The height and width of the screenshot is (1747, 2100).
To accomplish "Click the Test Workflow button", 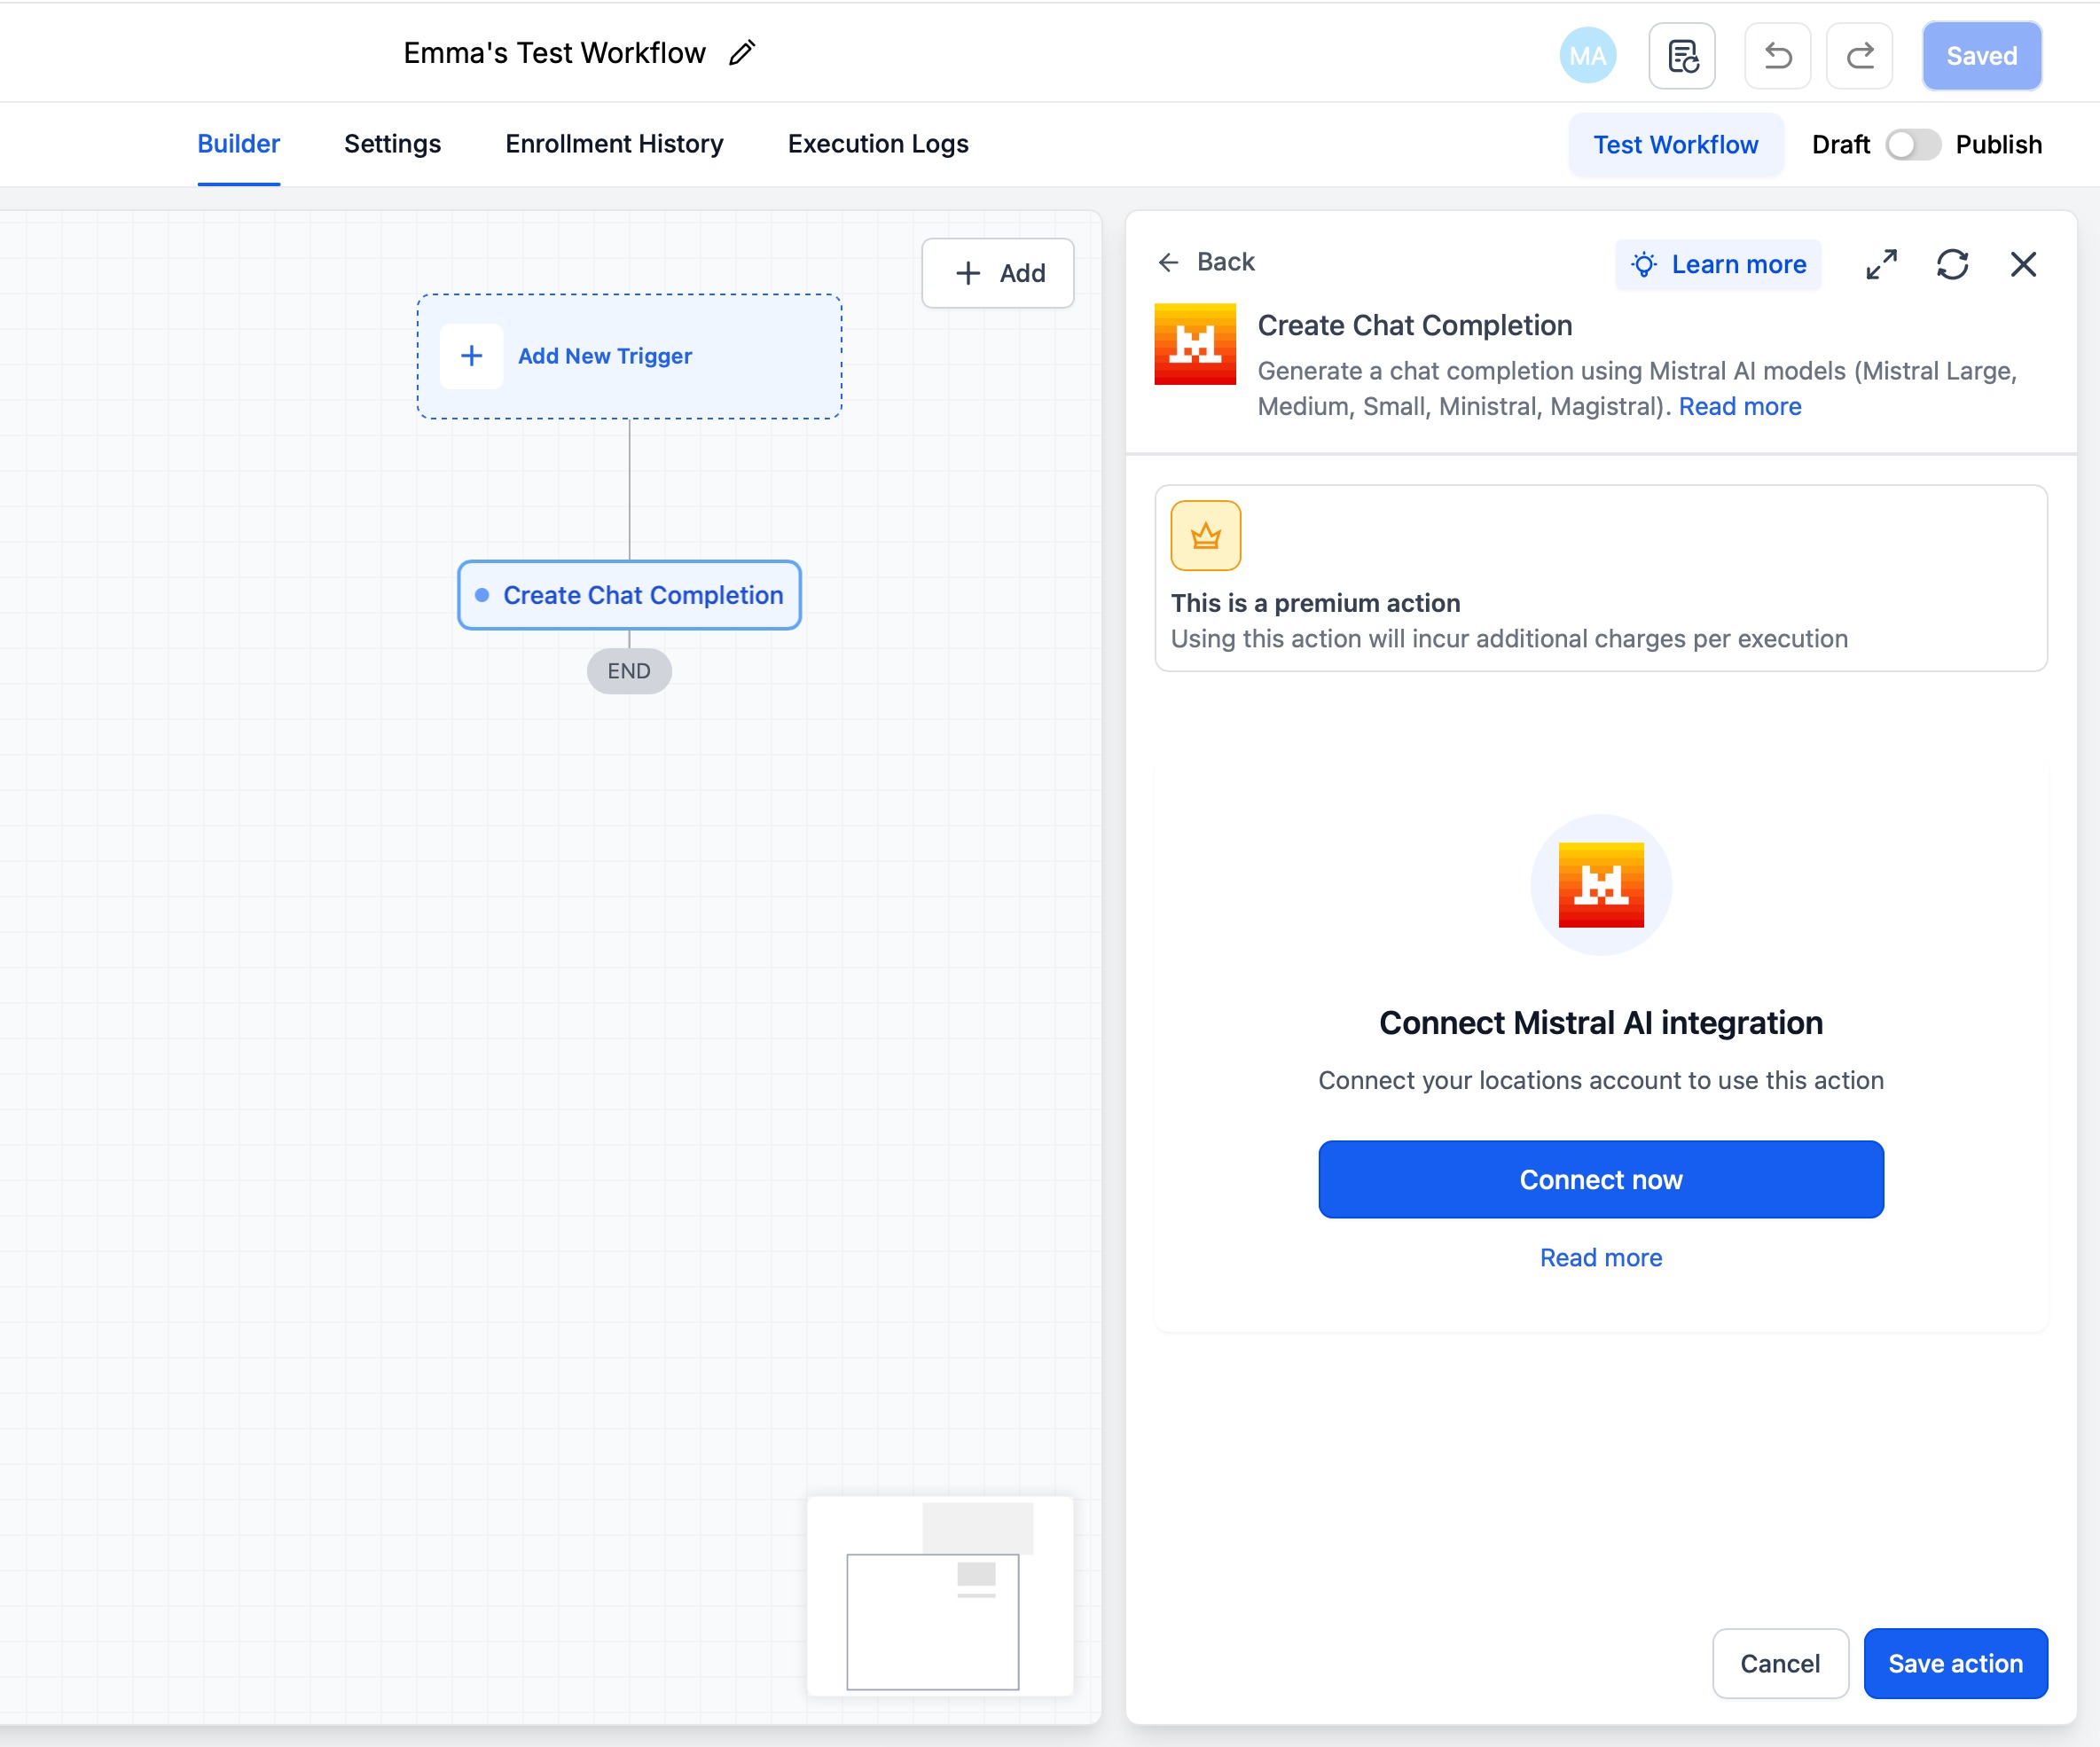I will [1676, 145].
